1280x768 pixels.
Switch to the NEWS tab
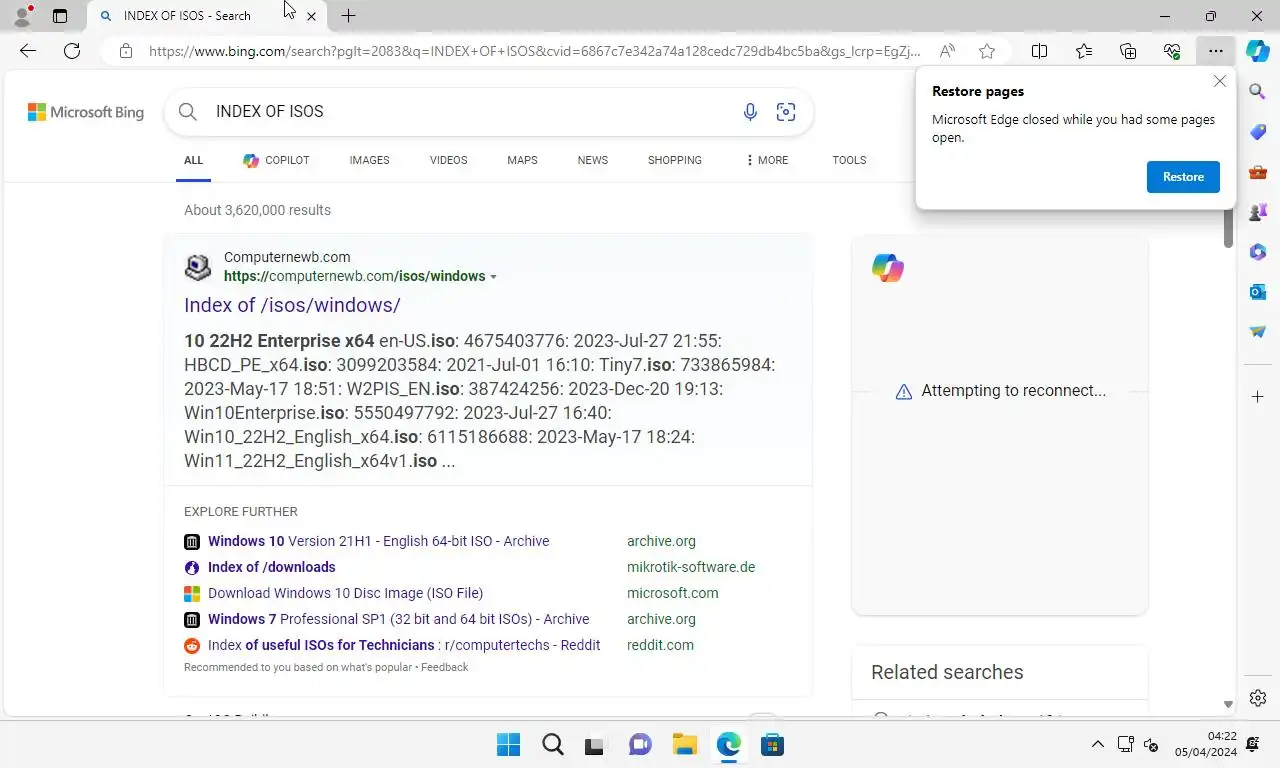(592, 160)
